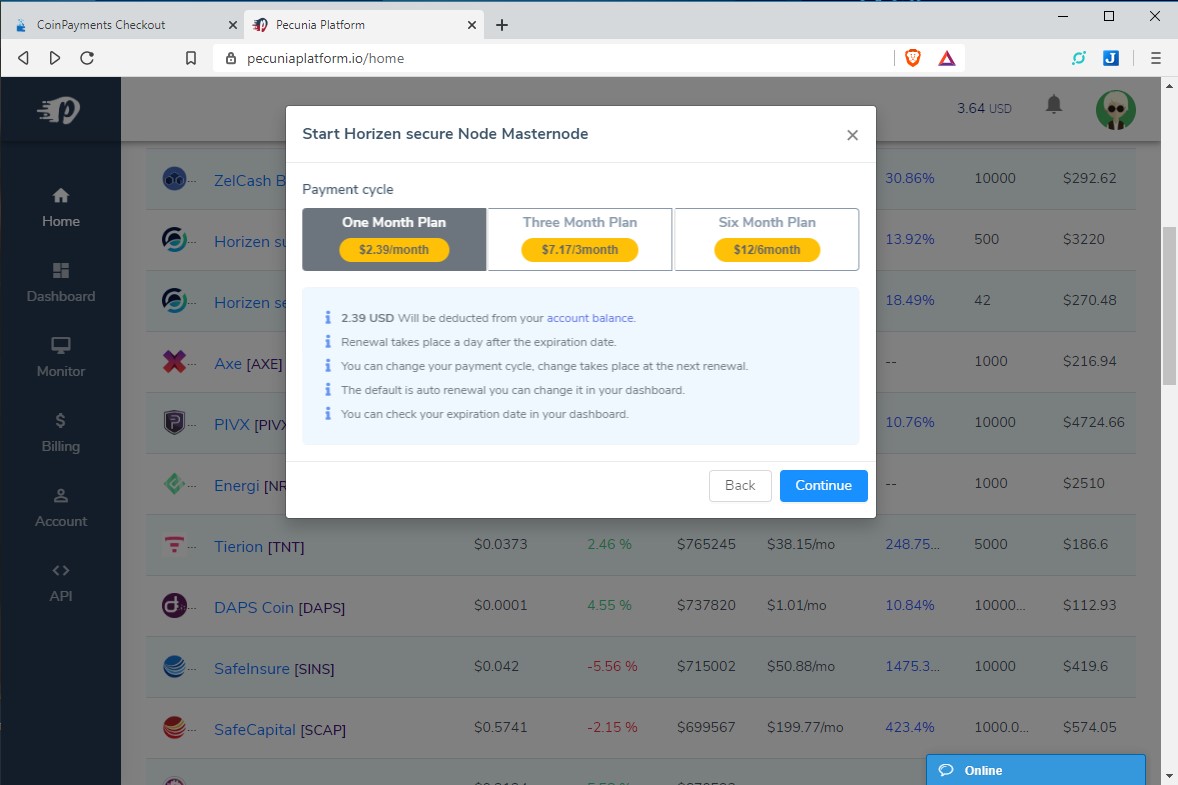Open the account balance link

coord(590,319)
